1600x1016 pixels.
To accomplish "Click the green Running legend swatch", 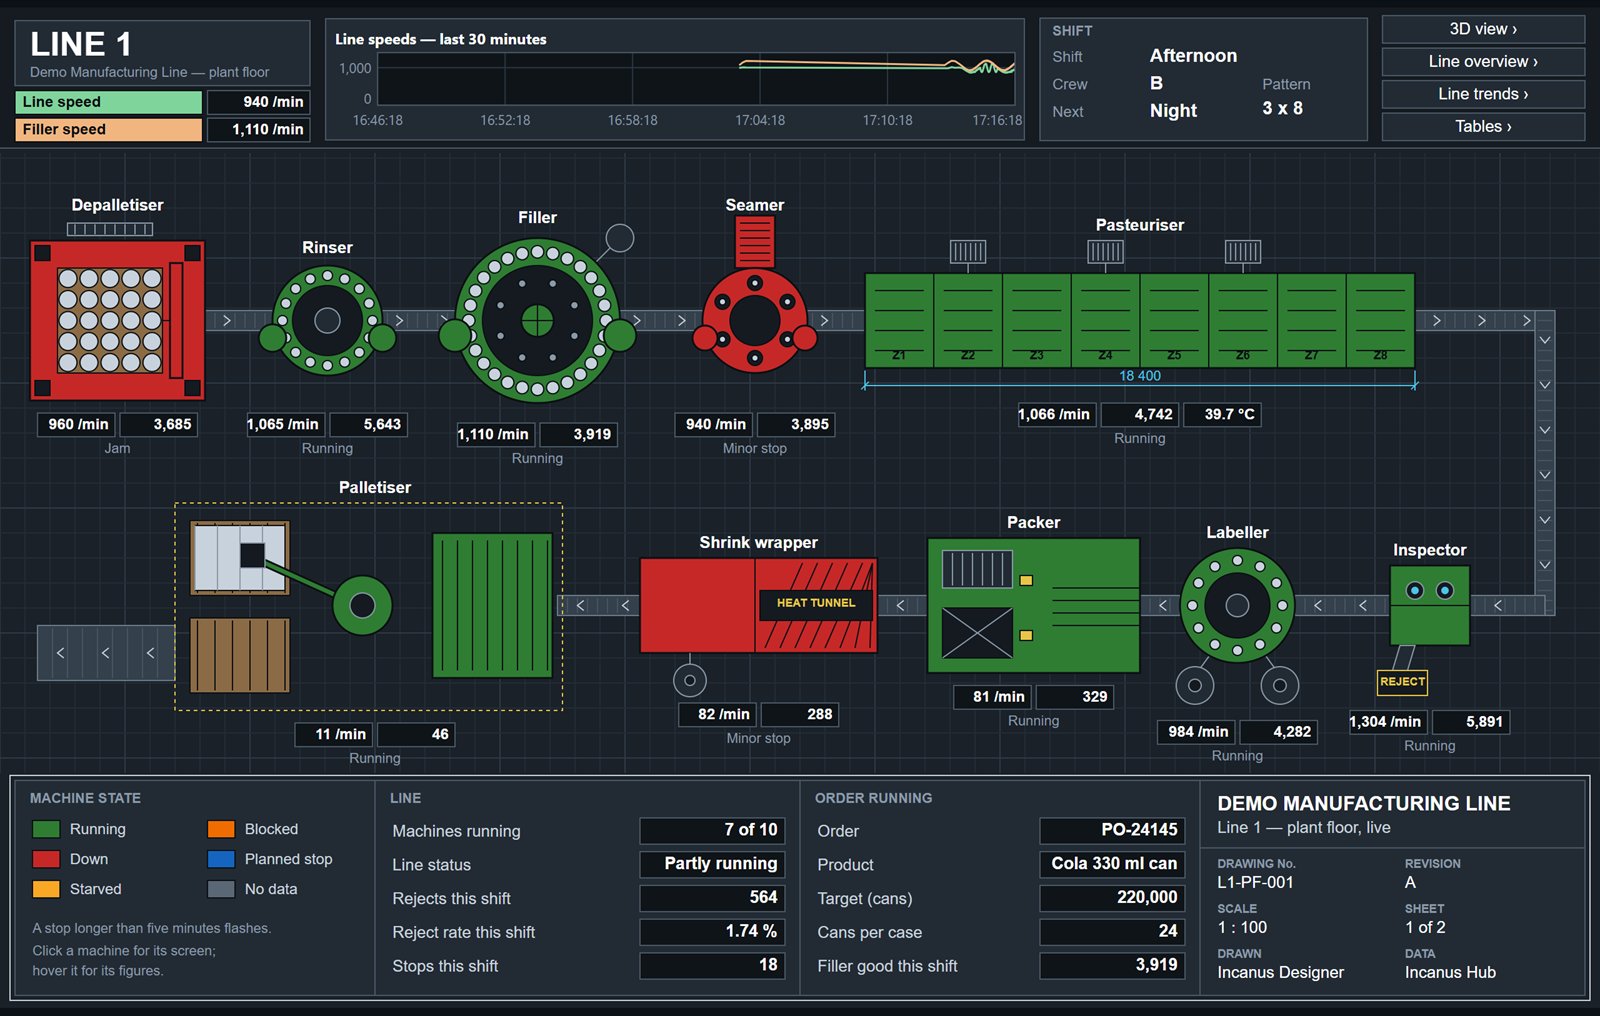I will tap(46, 829).
